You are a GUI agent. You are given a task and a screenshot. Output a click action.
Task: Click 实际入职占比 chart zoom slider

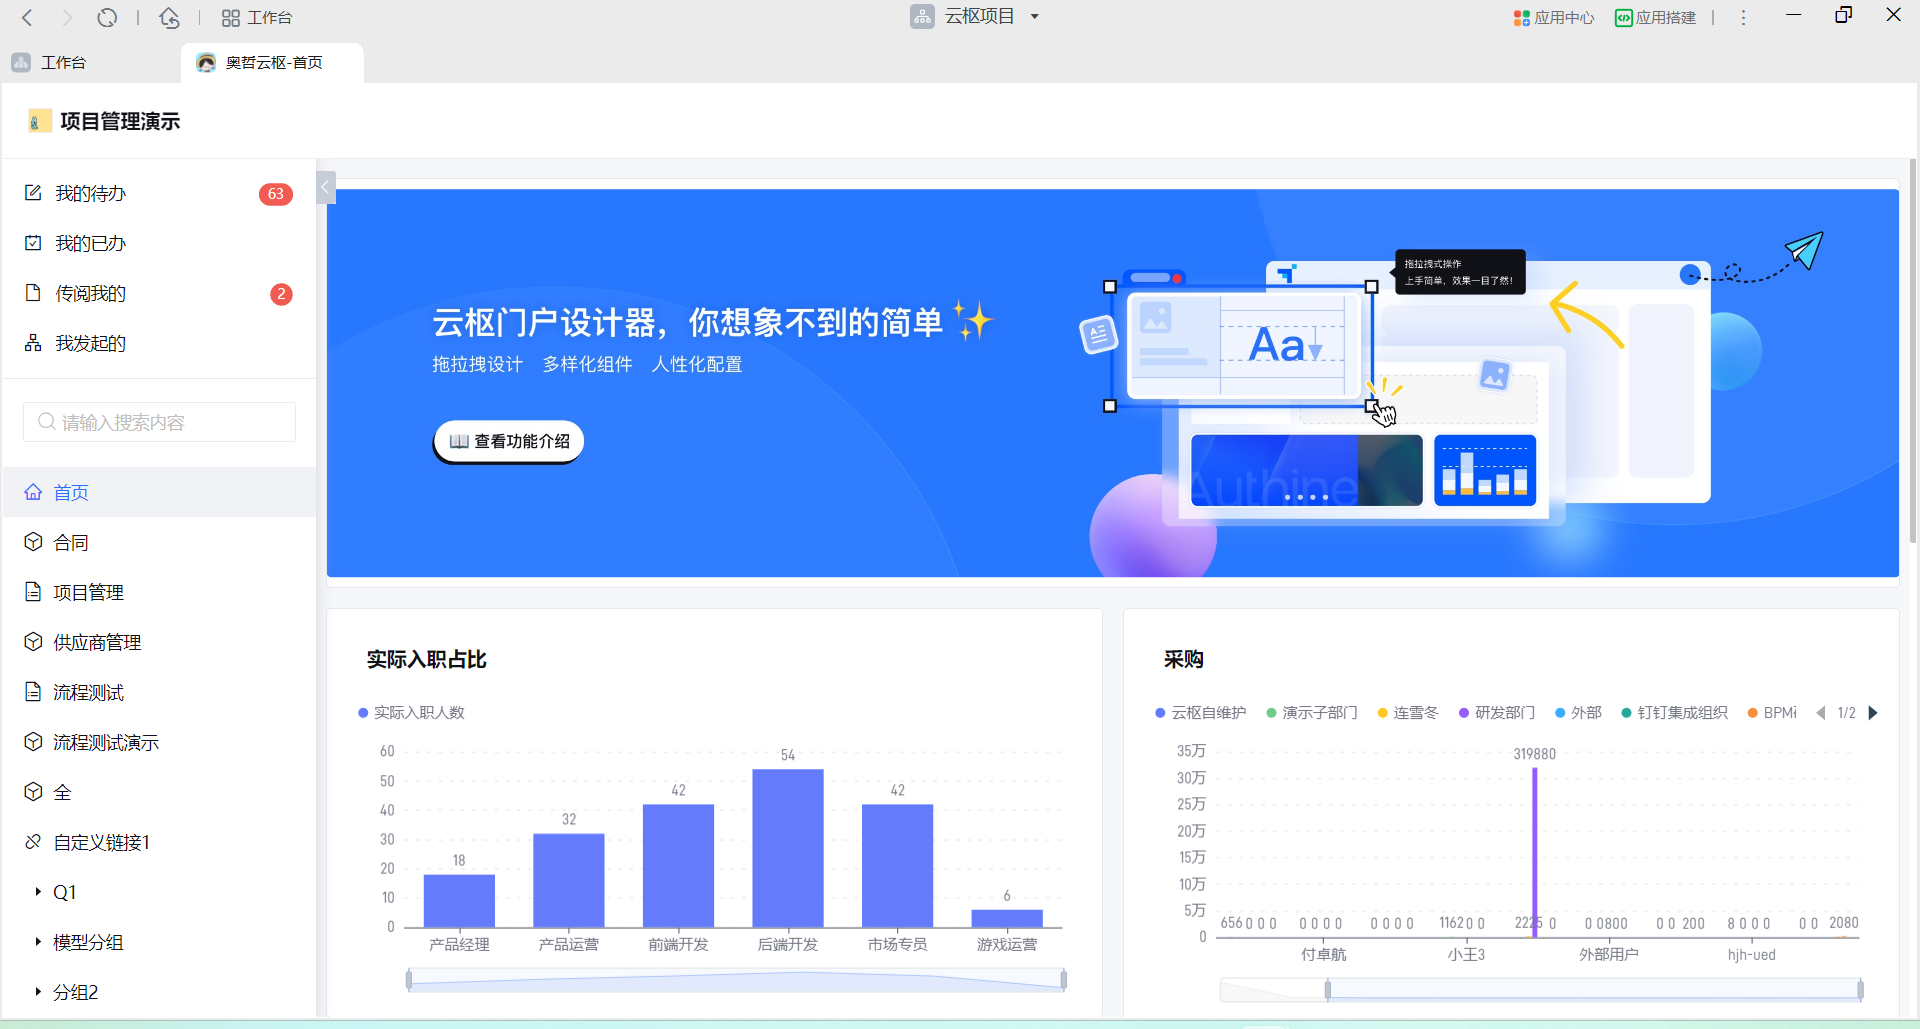coord(736,980)
